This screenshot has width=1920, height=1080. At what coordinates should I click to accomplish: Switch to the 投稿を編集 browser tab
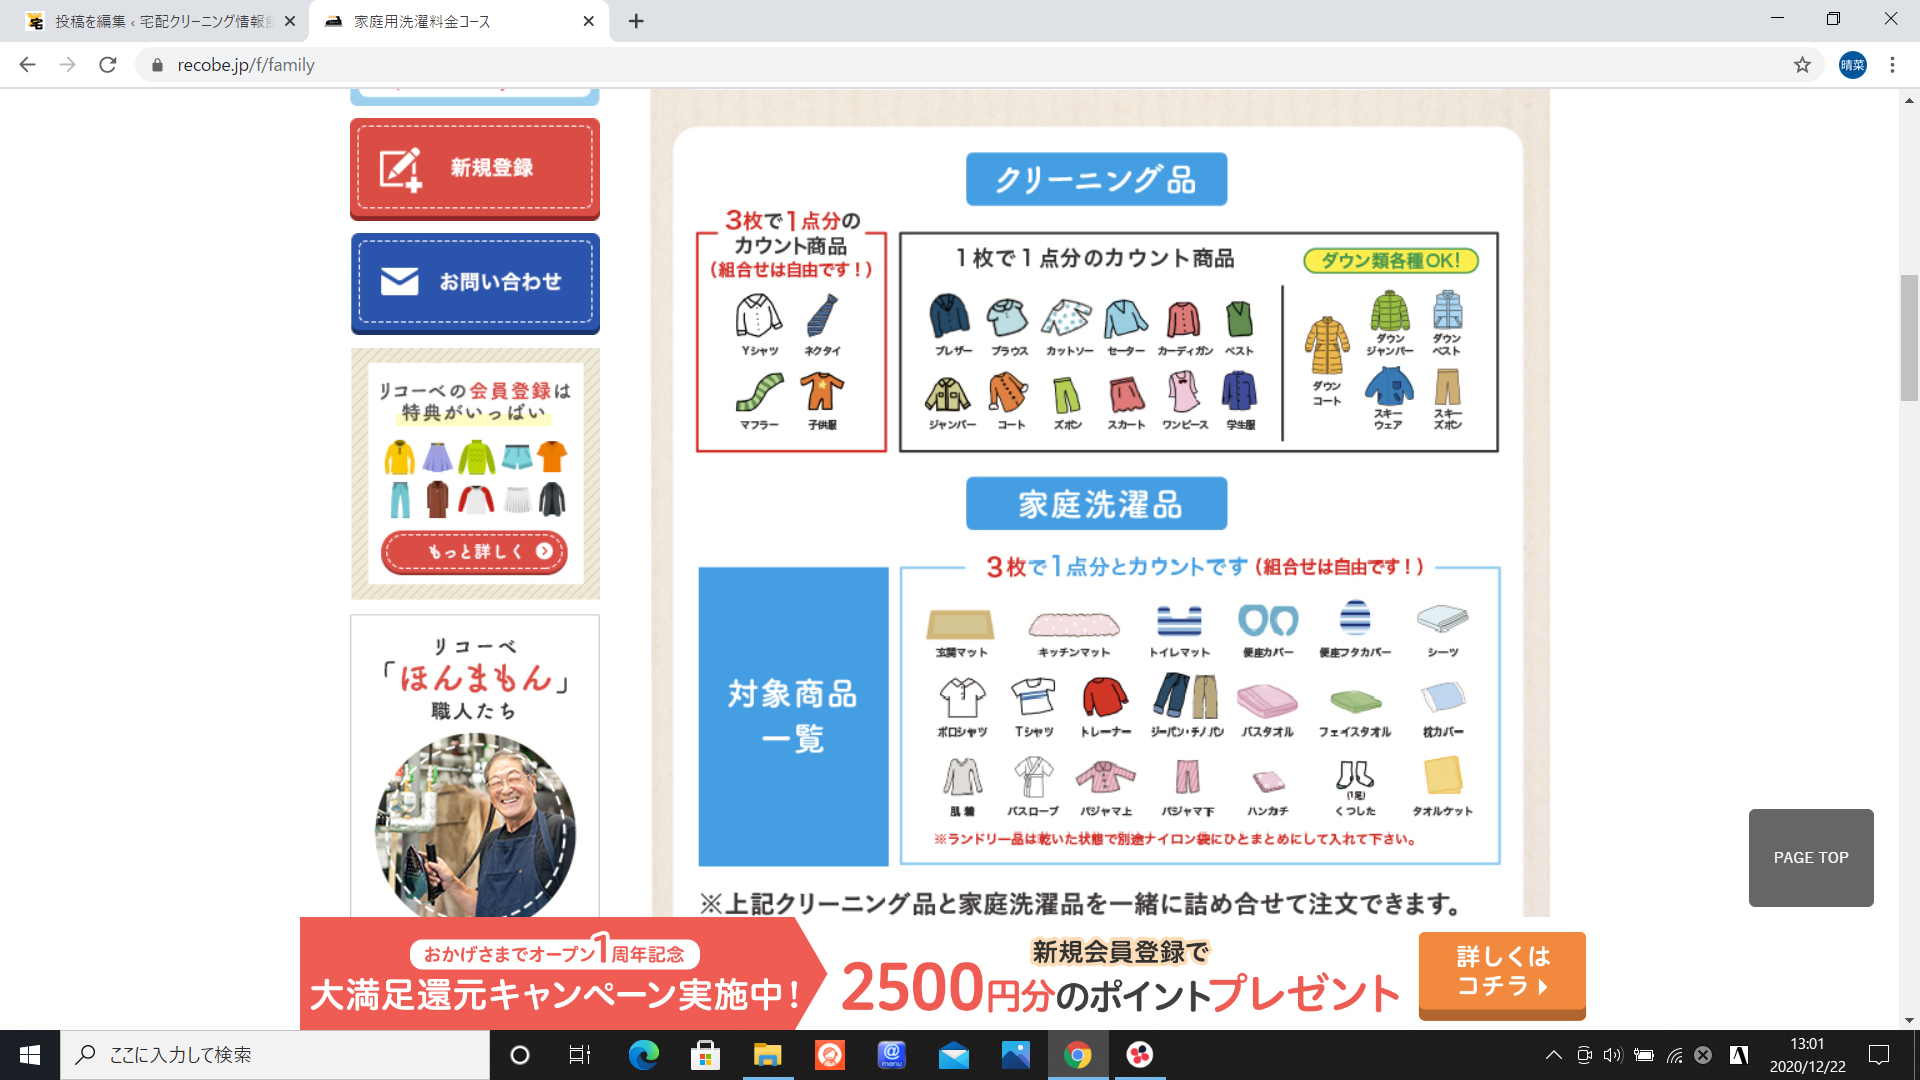[x=160, y=21]
